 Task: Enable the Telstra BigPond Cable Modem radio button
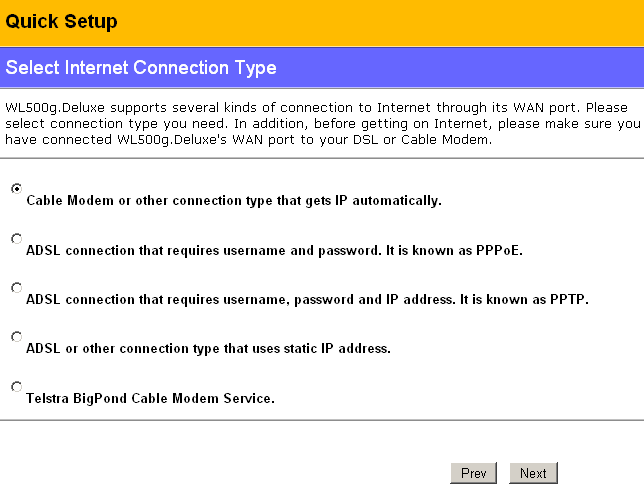click(16, 386)
